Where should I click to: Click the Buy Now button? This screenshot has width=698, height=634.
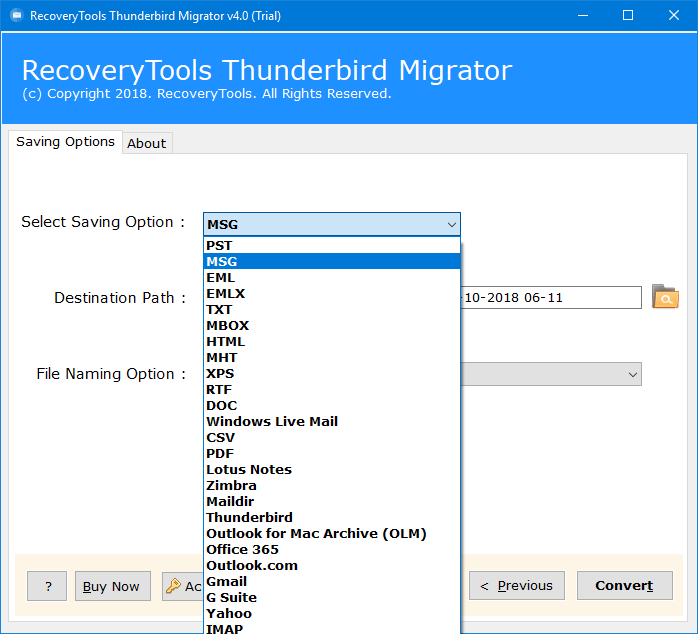pyautogui.click(x=113, y=586)
